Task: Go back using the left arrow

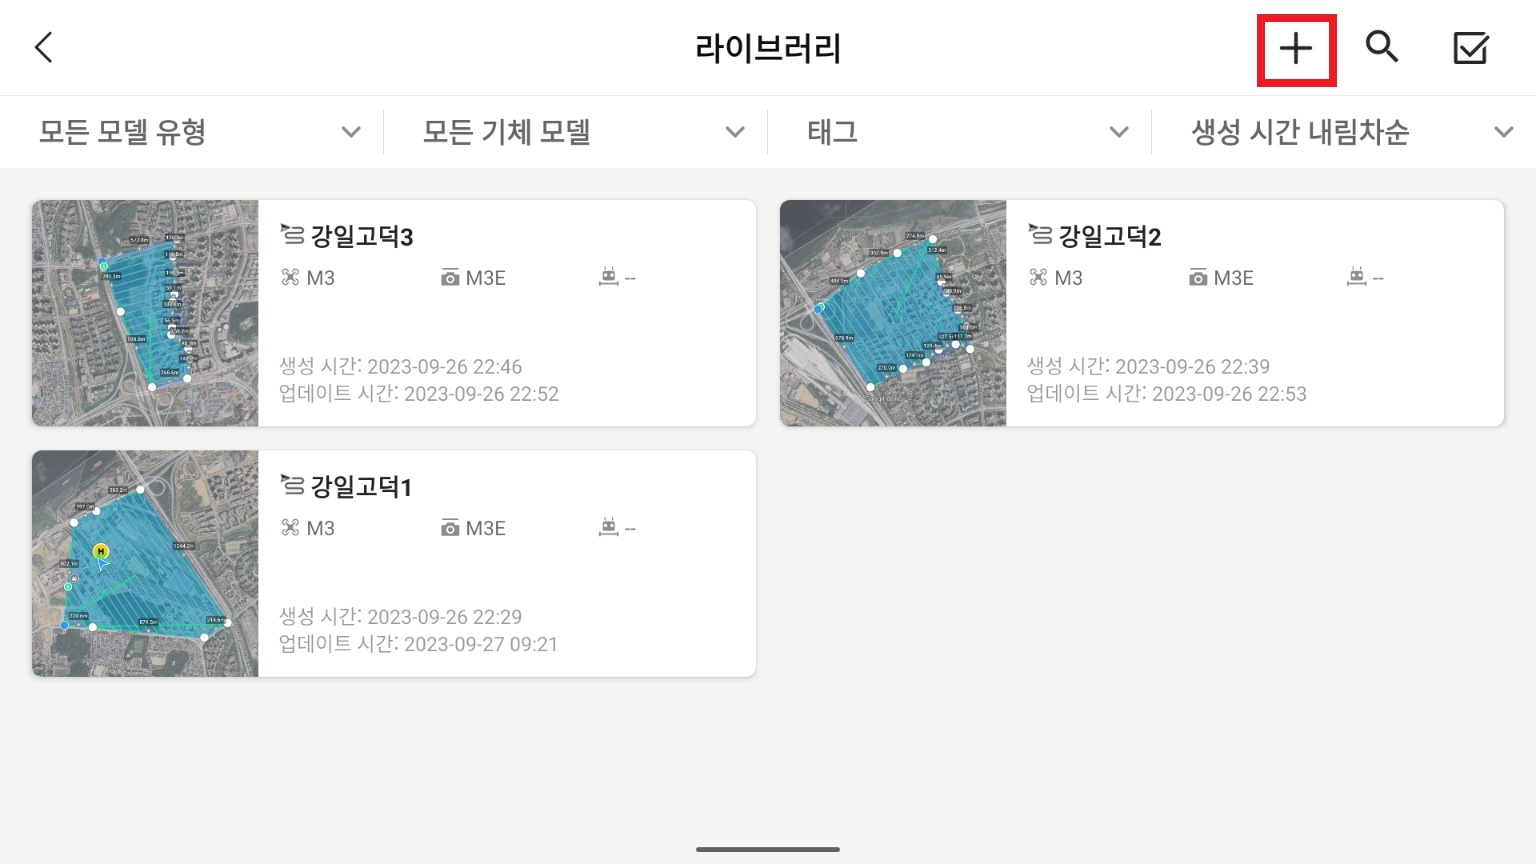Action: (43, 47)
